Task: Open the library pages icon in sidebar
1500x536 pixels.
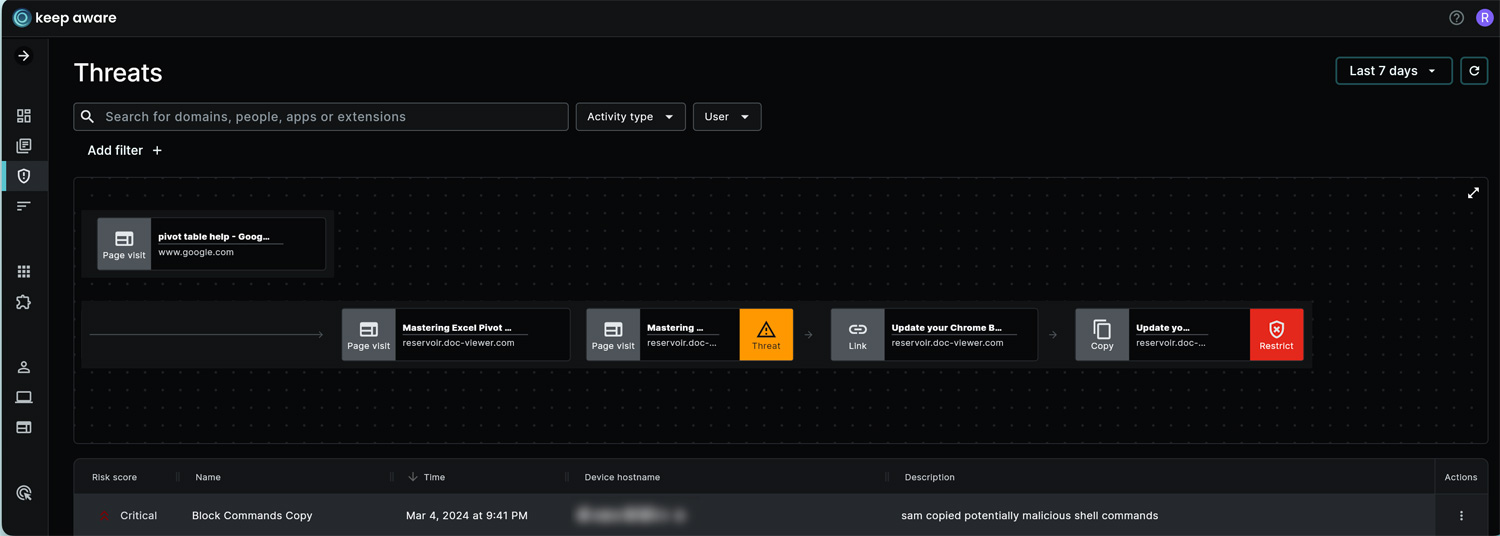Action: tap(24, 146)
